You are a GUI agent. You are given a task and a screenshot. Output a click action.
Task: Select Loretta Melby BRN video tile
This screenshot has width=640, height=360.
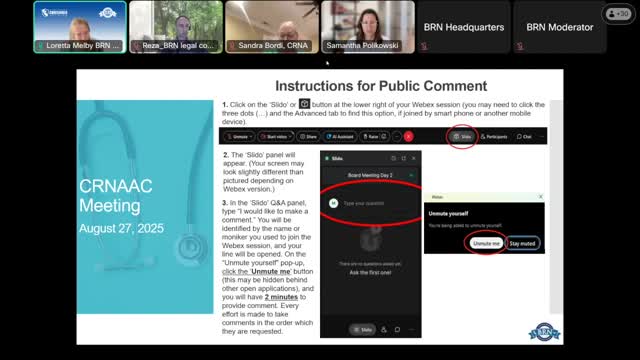[80, 27]
